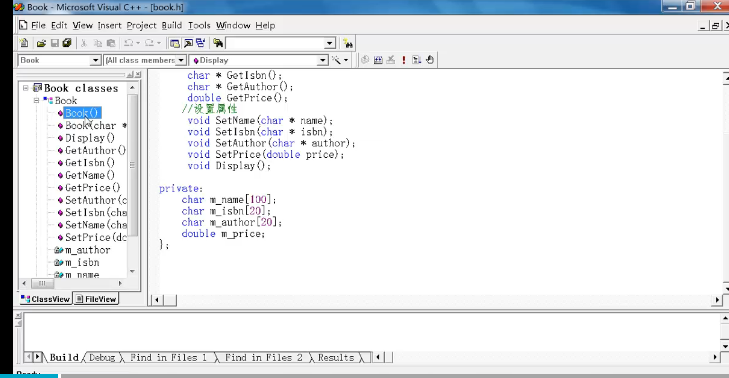Open the Project menu
The image size is (729, 378).
pyautogui.click(x=141, y=25)
